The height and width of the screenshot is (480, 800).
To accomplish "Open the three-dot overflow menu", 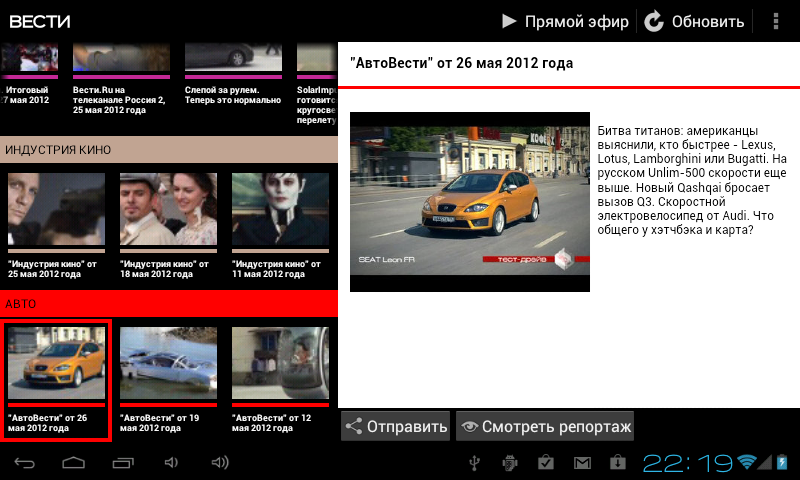I will tap(776, 21).
